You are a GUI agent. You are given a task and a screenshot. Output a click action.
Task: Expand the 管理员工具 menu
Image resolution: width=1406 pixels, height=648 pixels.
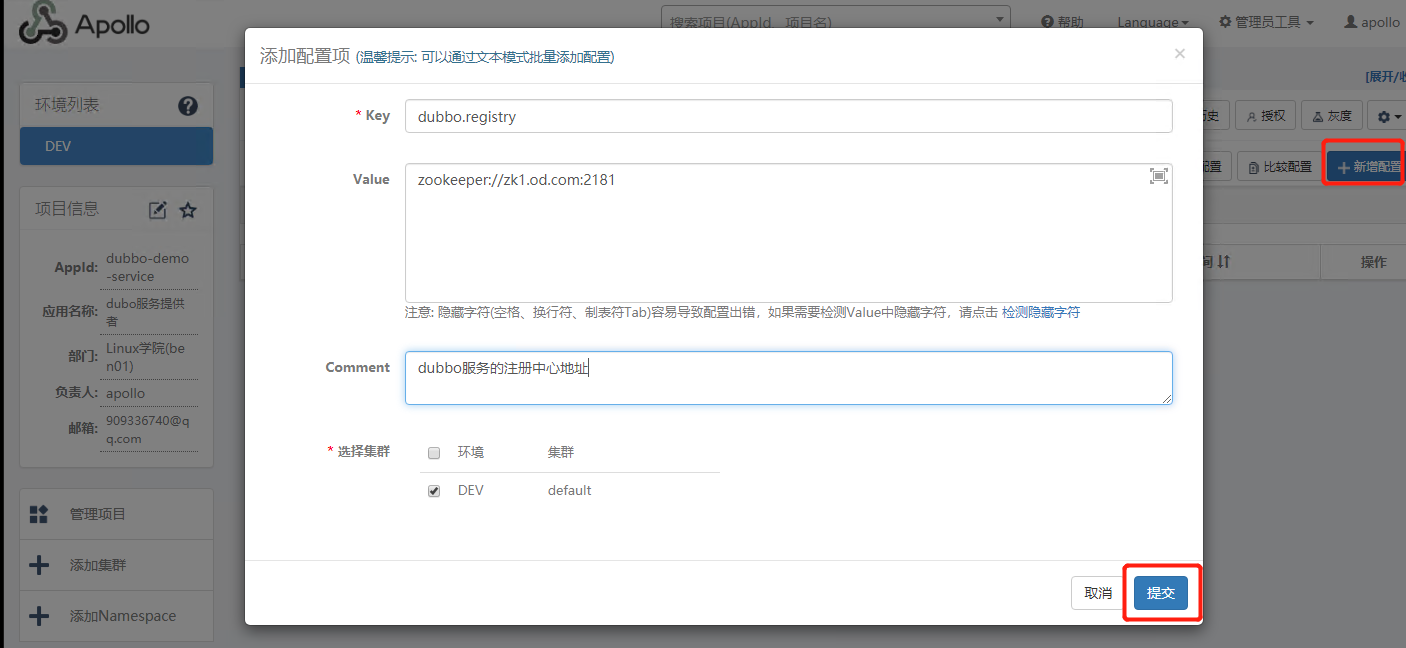click(1265, 22)
